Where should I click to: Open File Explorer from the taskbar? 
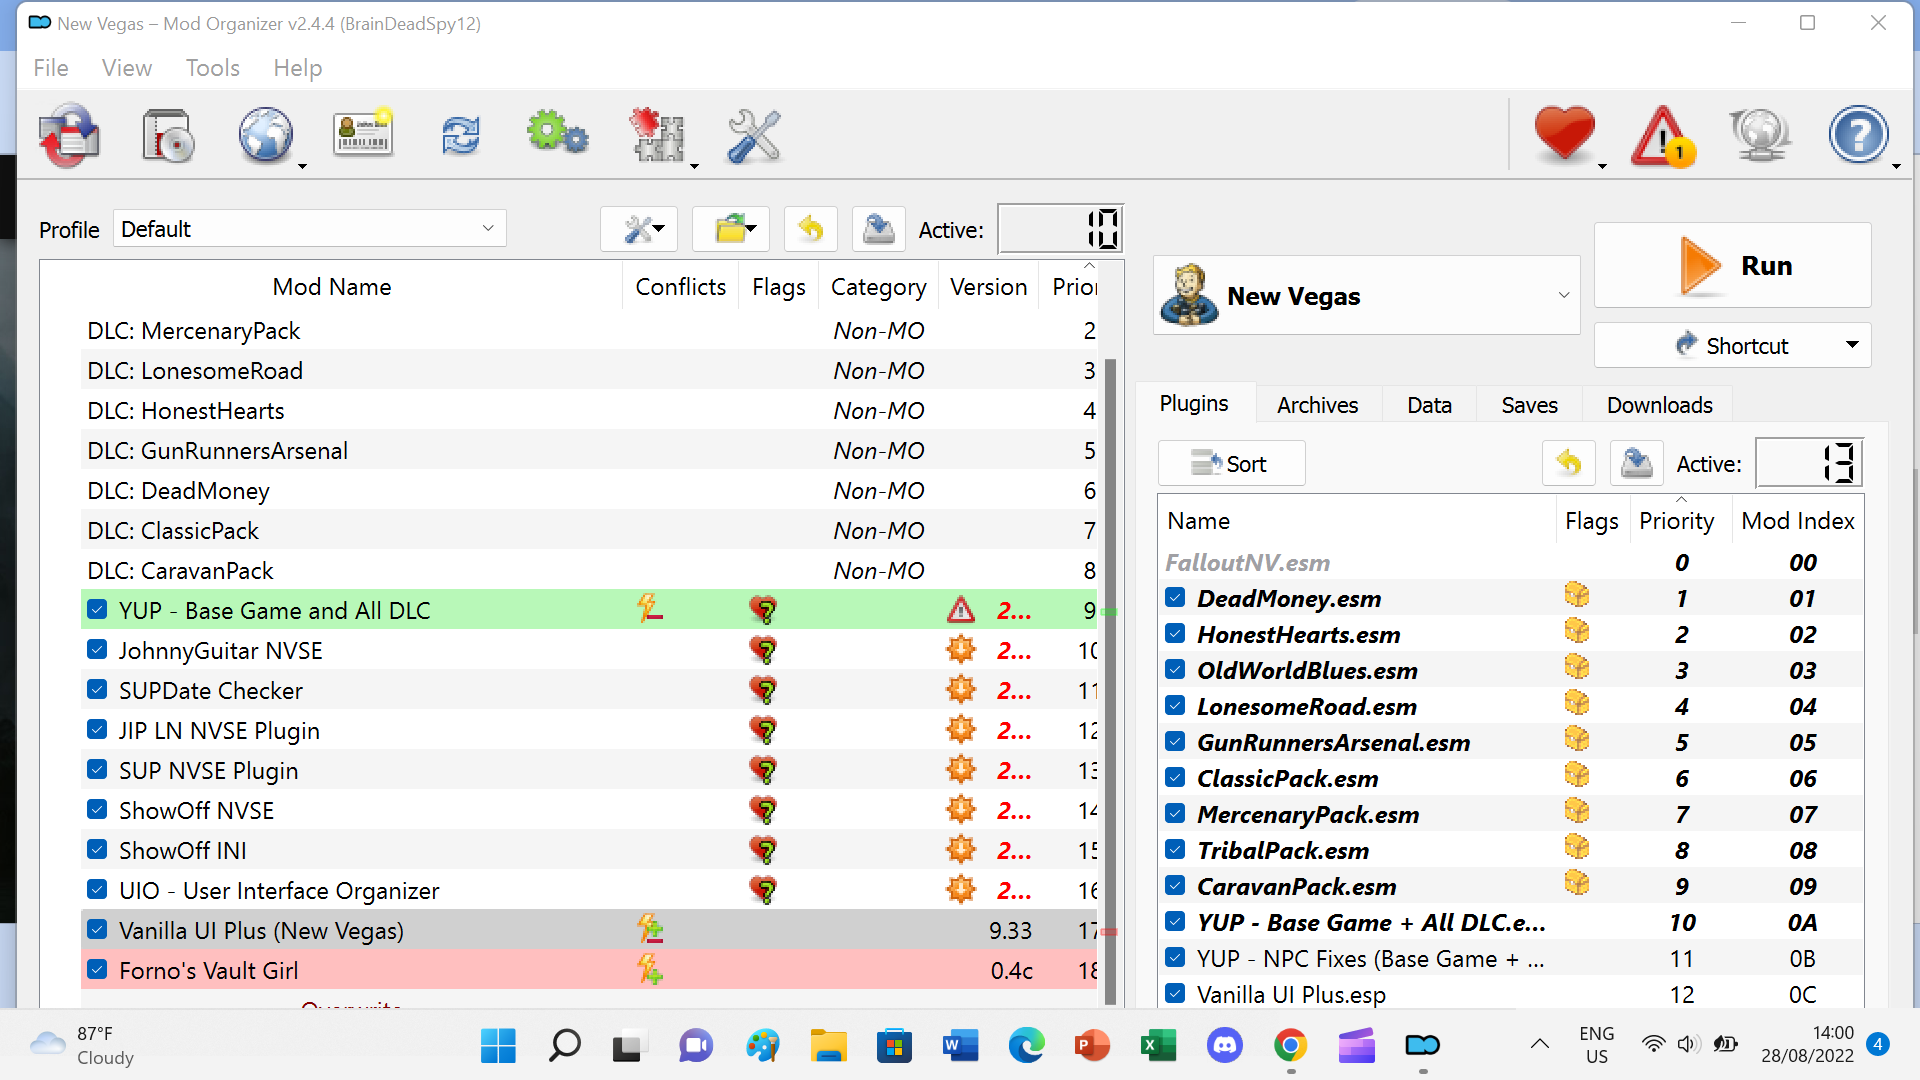tap(829, 1046)
